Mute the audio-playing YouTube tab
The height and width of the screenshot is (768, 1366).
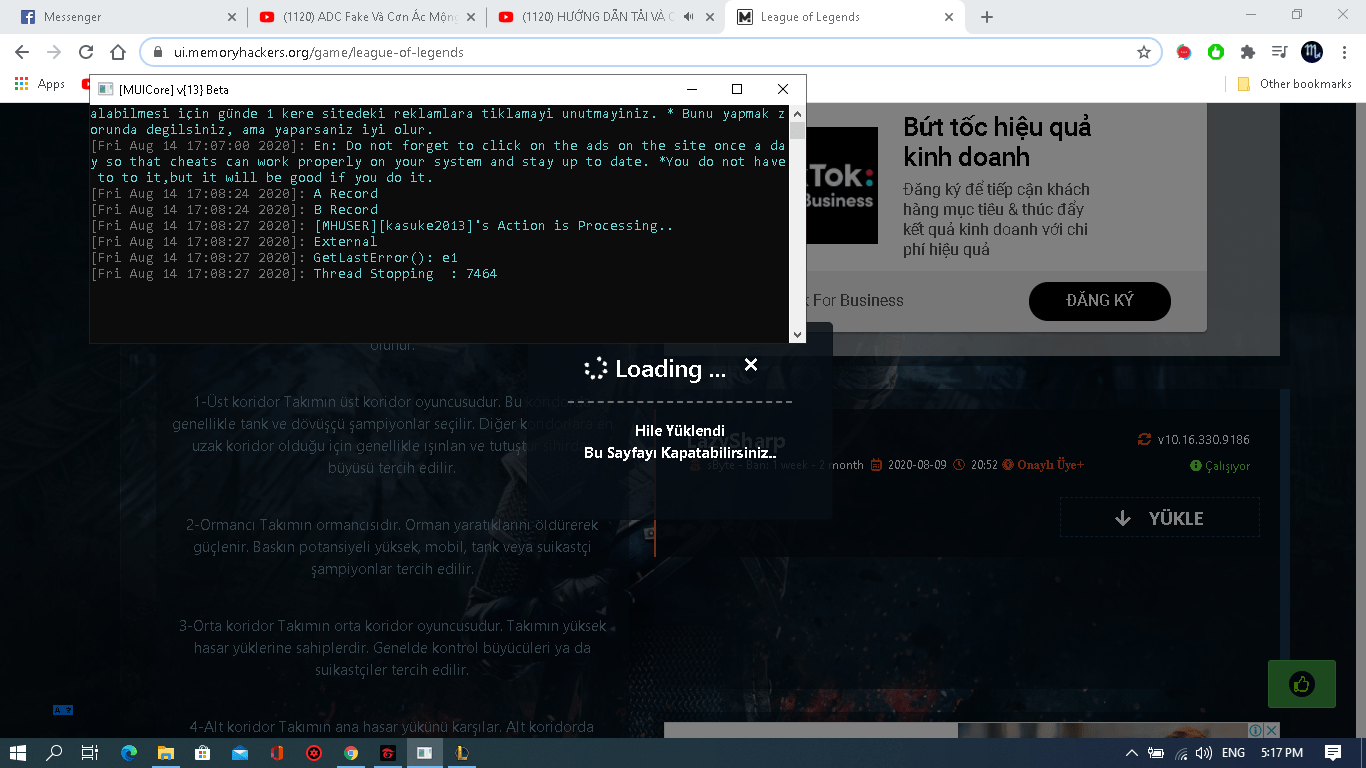tap(689, 17)
